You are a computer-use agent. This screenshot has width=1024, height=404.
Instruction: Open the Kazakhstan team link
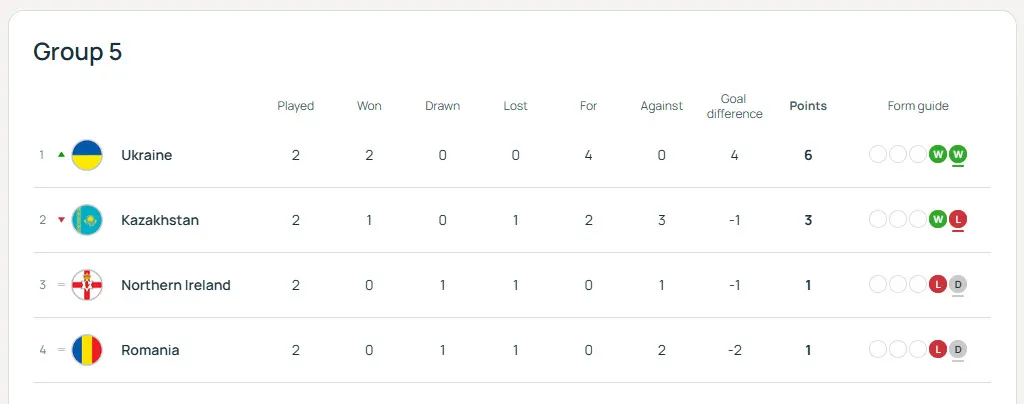coord(160,220)
